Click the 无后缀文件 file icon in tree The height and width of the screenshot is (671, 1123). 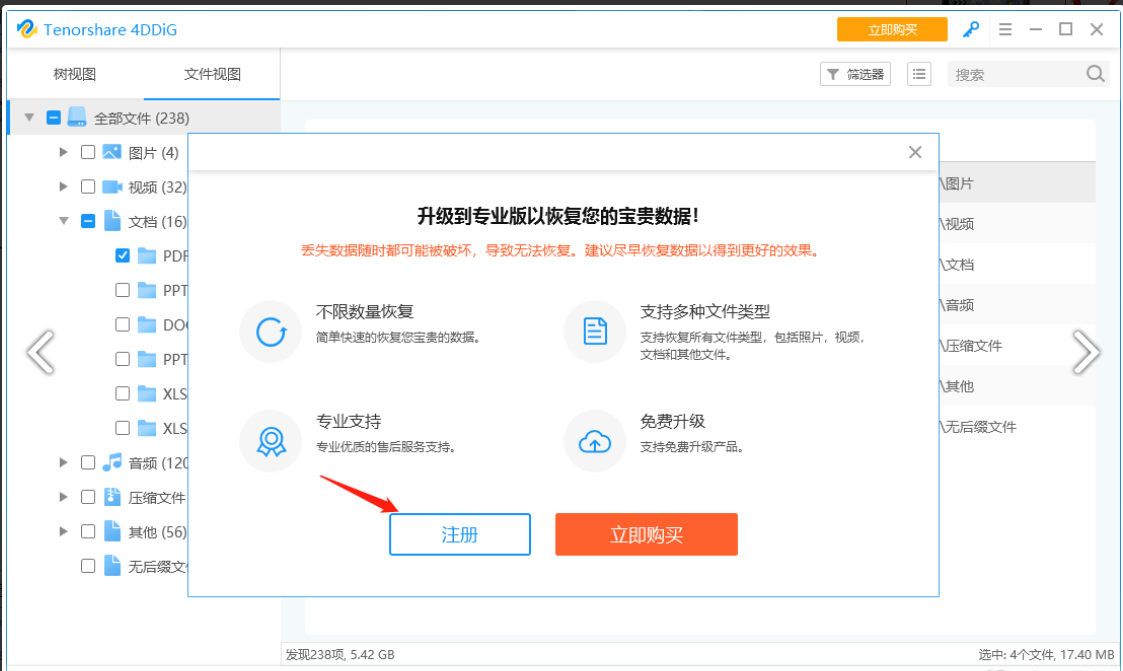(x=112, y=565)
